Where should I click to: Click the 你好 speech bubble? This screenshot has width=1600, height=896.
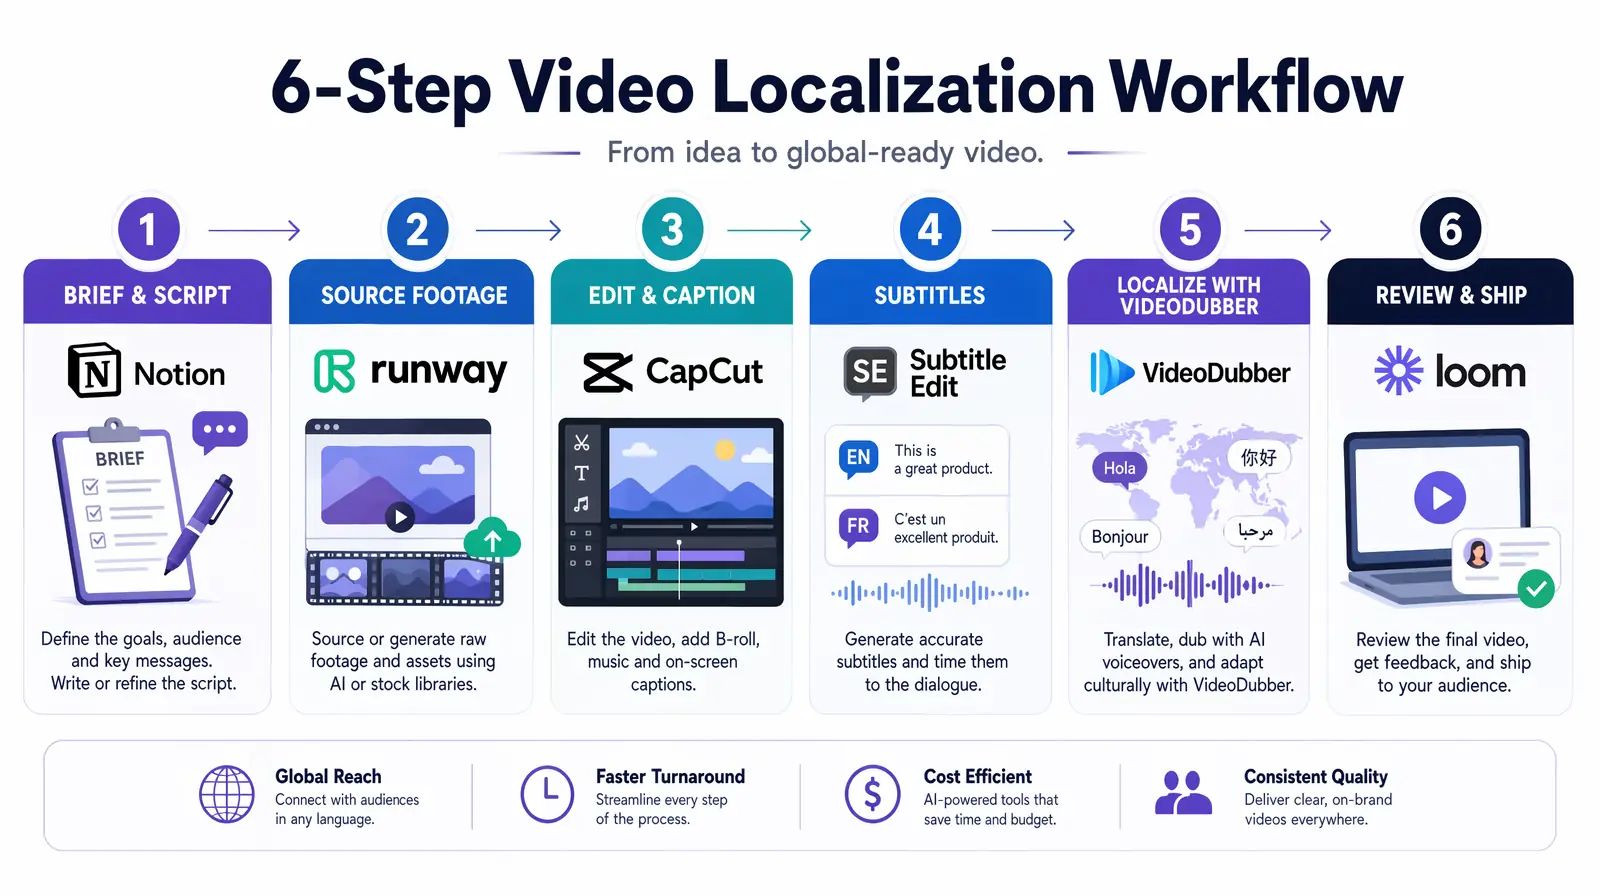tap(1258, 458)
